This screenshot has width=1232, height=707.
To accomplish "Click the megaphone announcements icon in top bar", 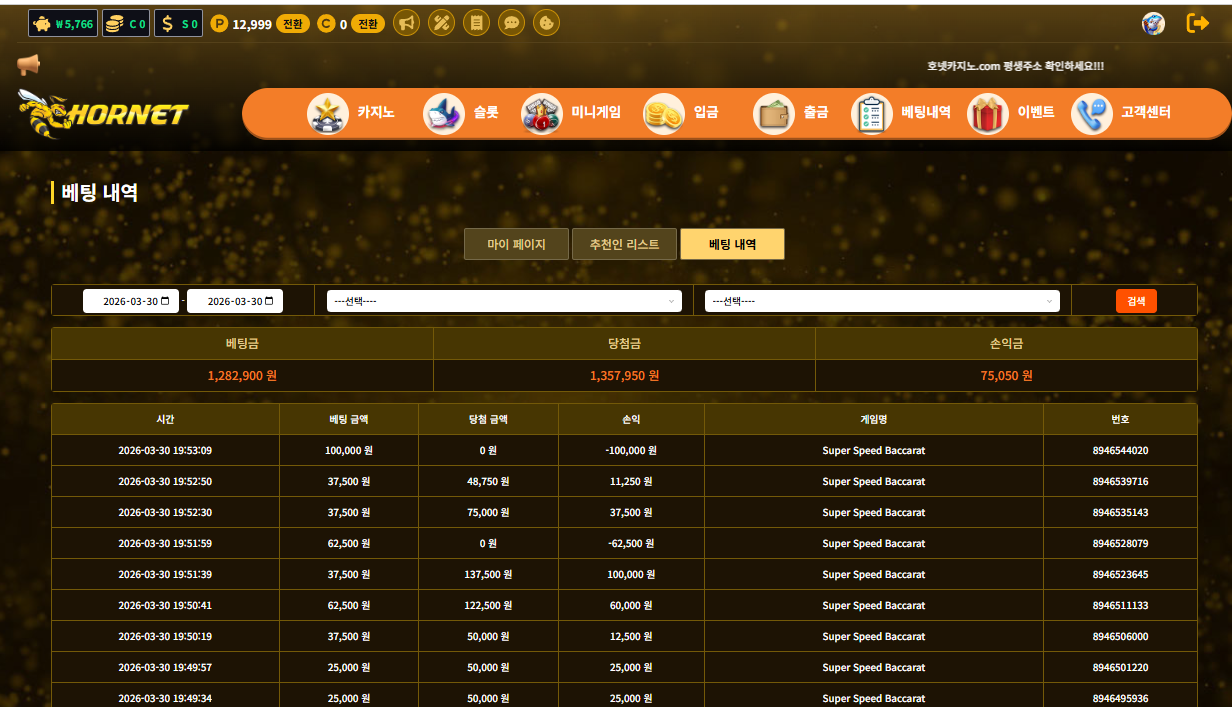I will 406,23.
